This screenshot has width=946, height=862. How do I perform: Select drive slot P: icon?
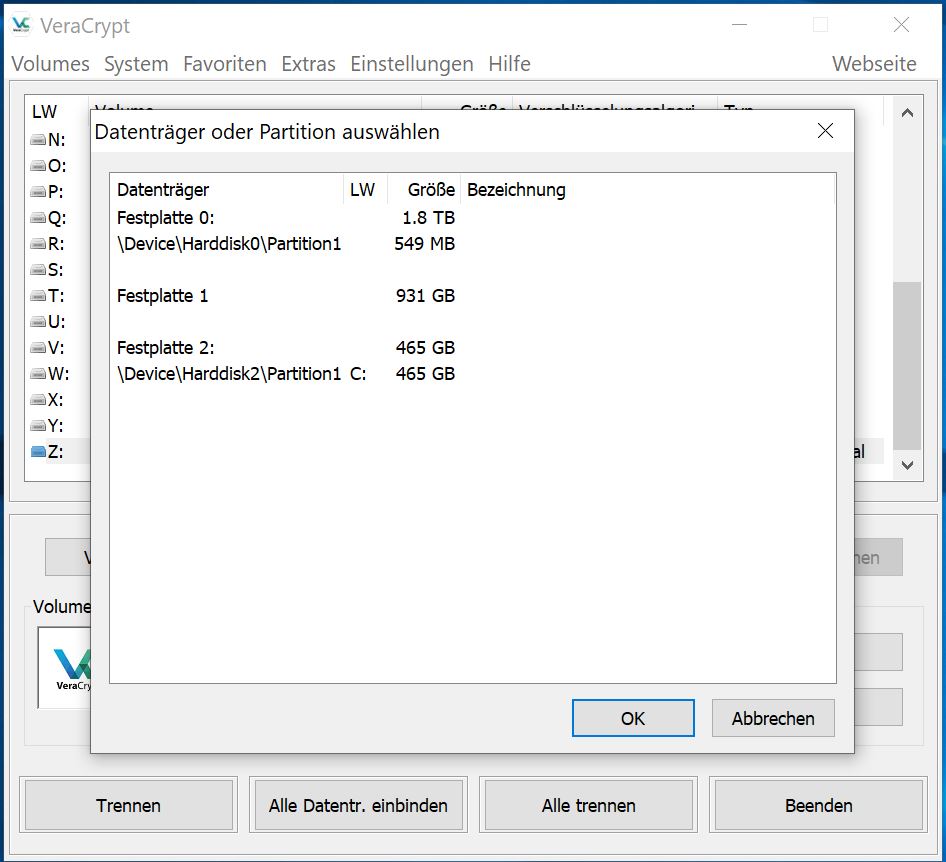(38, 192)
